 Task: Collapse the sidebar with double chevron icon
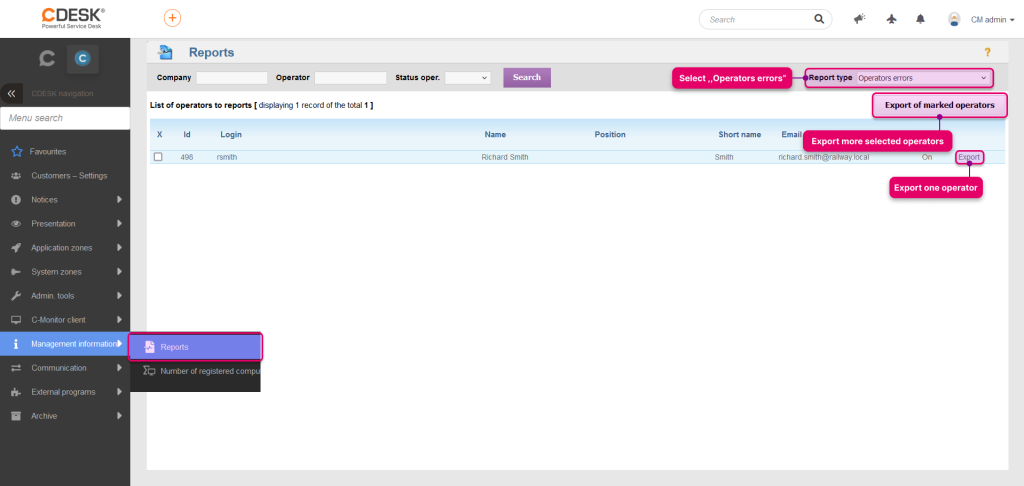11,94
